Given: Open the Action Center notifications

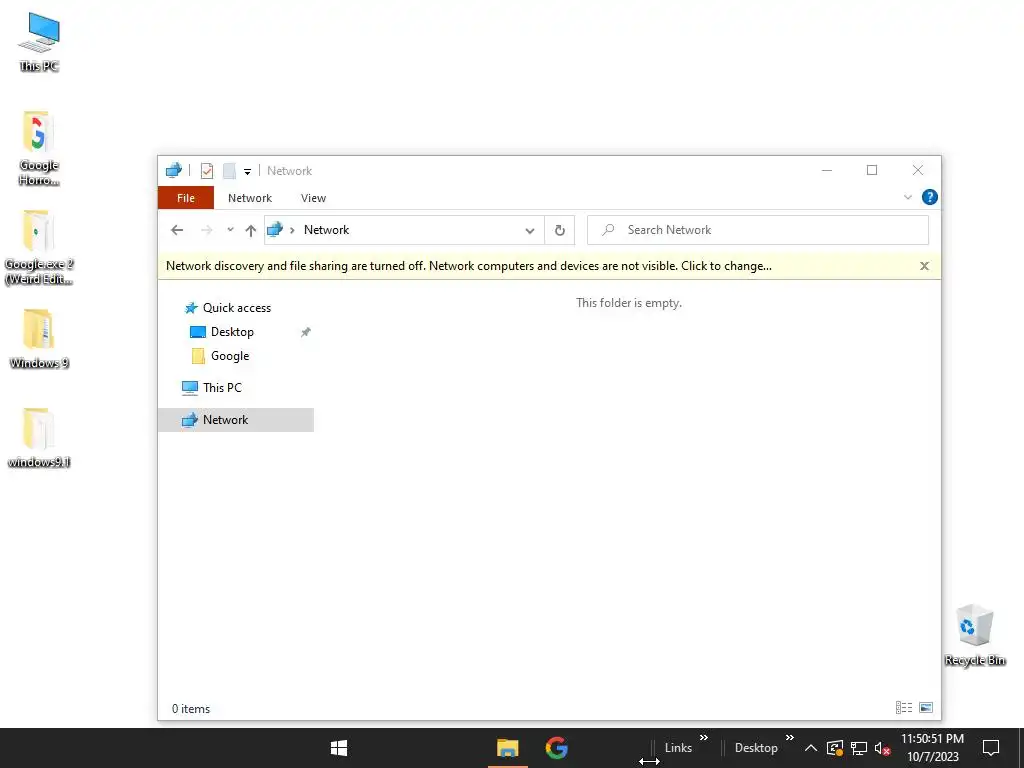Looking at the screenshot, I should click(x=991, y=748).
